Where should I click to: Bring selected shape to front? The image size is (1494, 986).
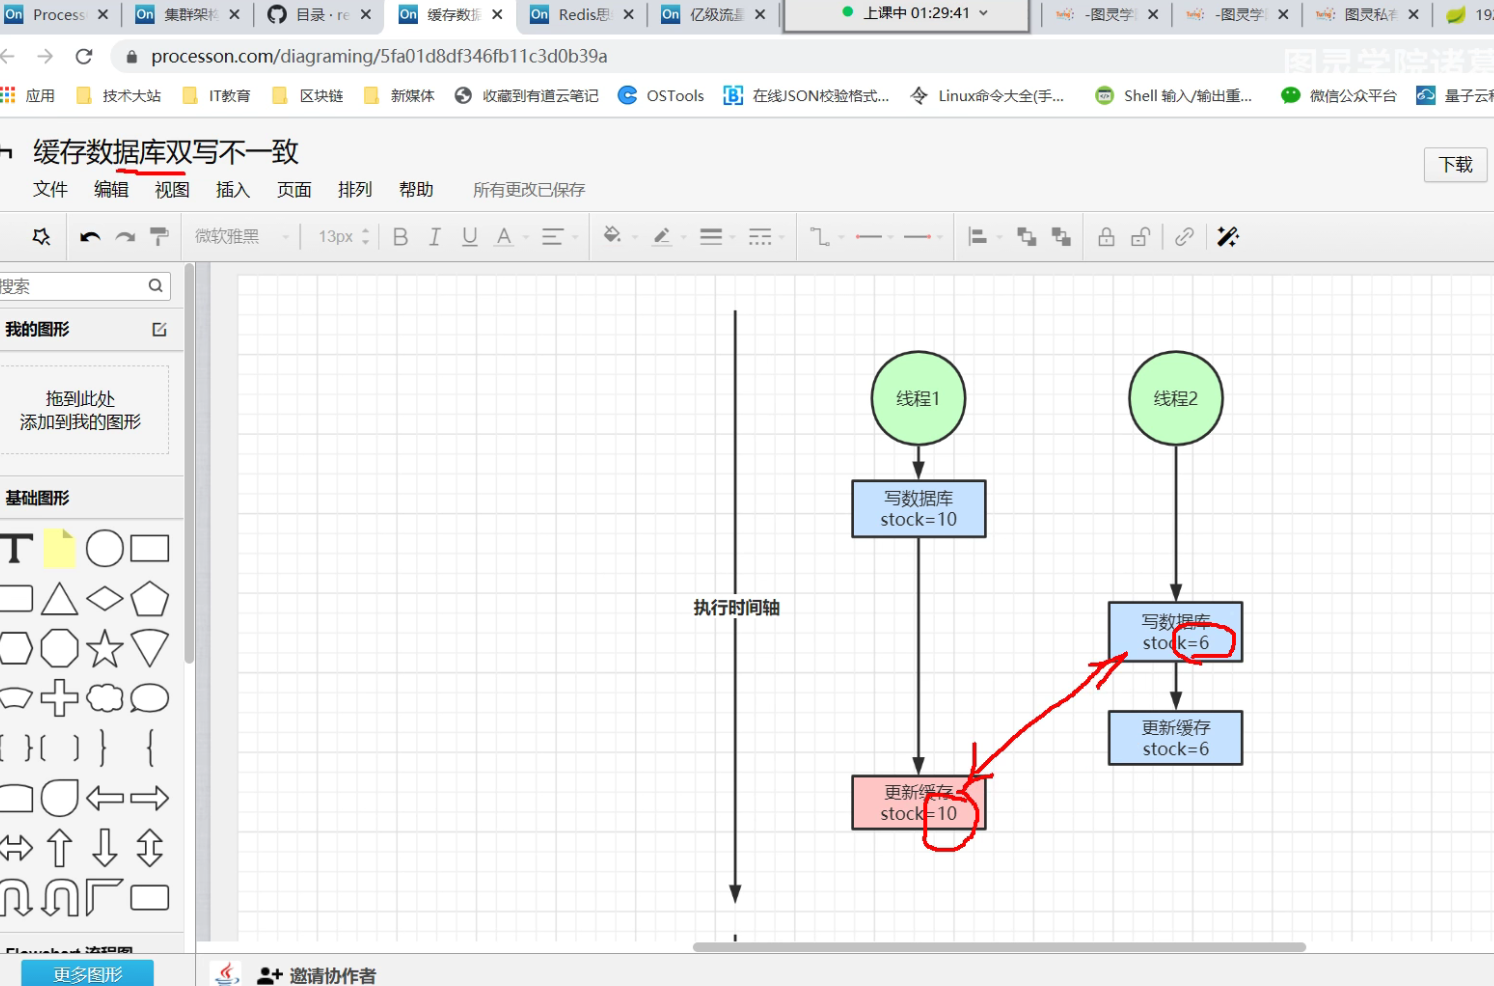point(1026,237)
